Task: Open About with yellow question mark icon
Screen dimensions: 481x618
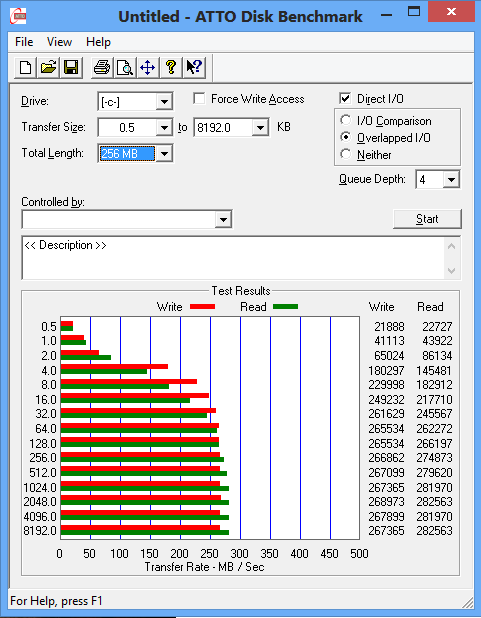Action: click(x=171, y=67)
